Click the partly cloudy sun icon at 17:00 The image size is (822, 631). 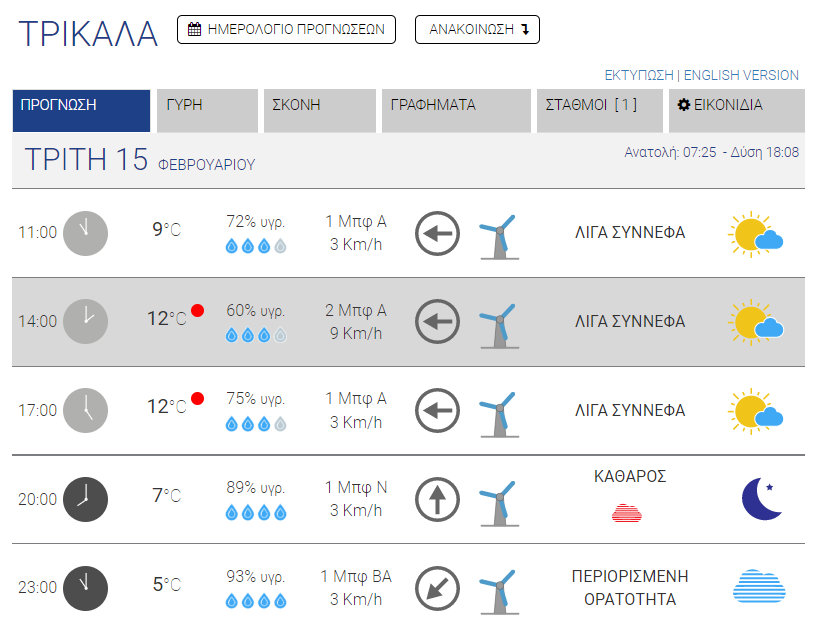point(755,411)
